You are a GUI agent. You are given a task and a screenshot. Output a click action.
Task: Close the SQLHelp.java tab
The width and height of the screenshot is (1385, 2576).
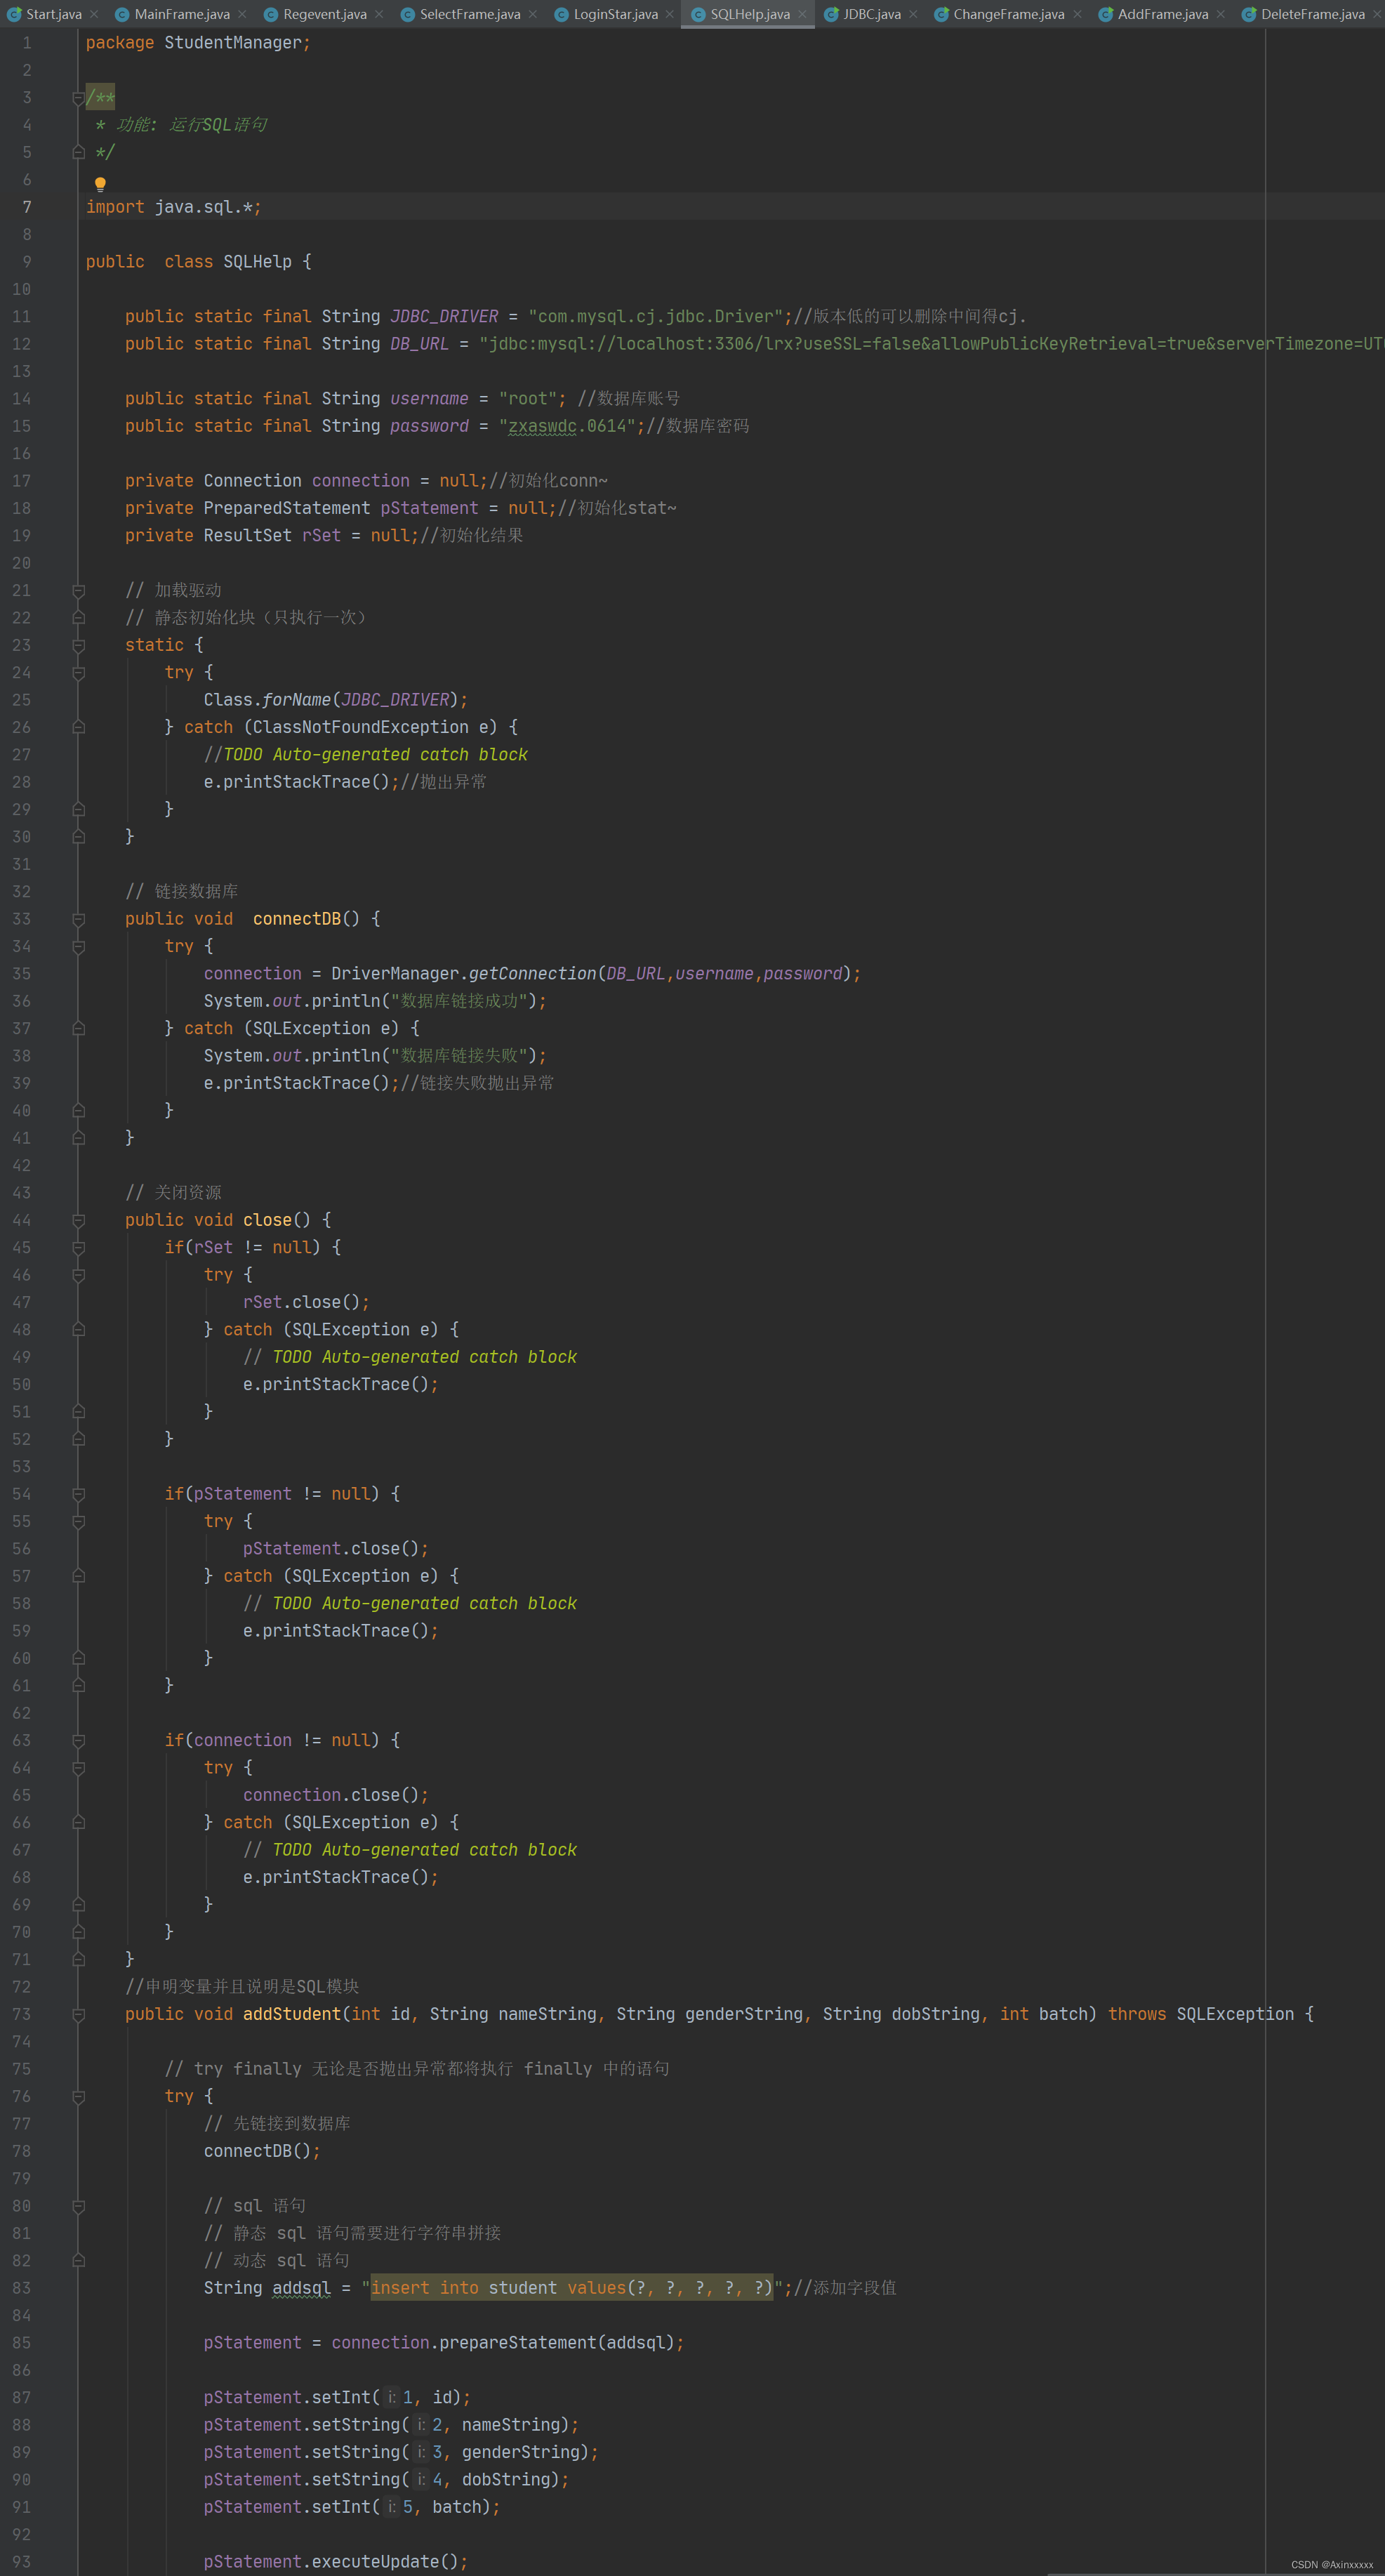tap(802, 14)
